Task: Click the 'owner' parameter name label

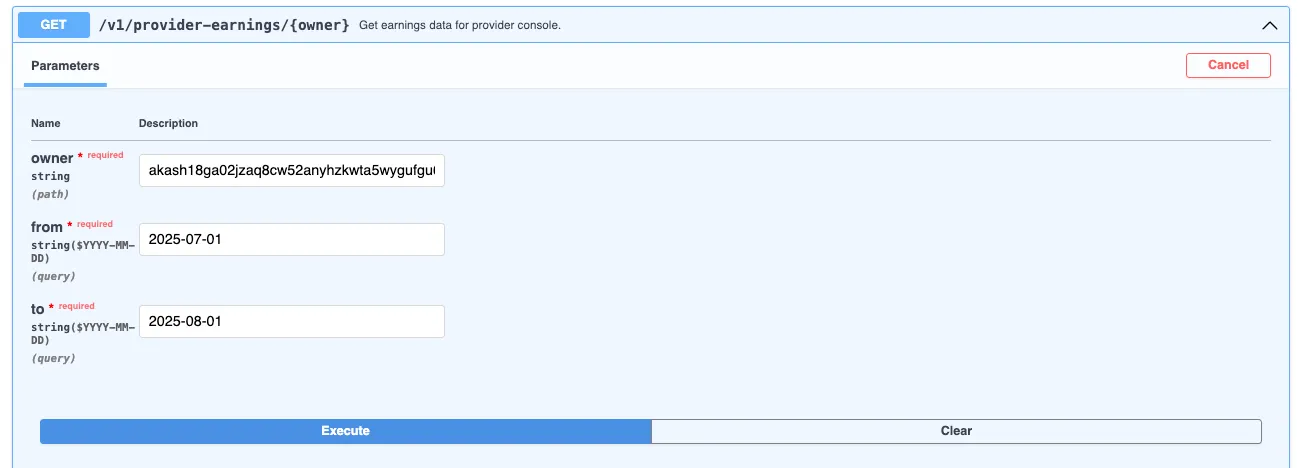Action: coord(52,158)
